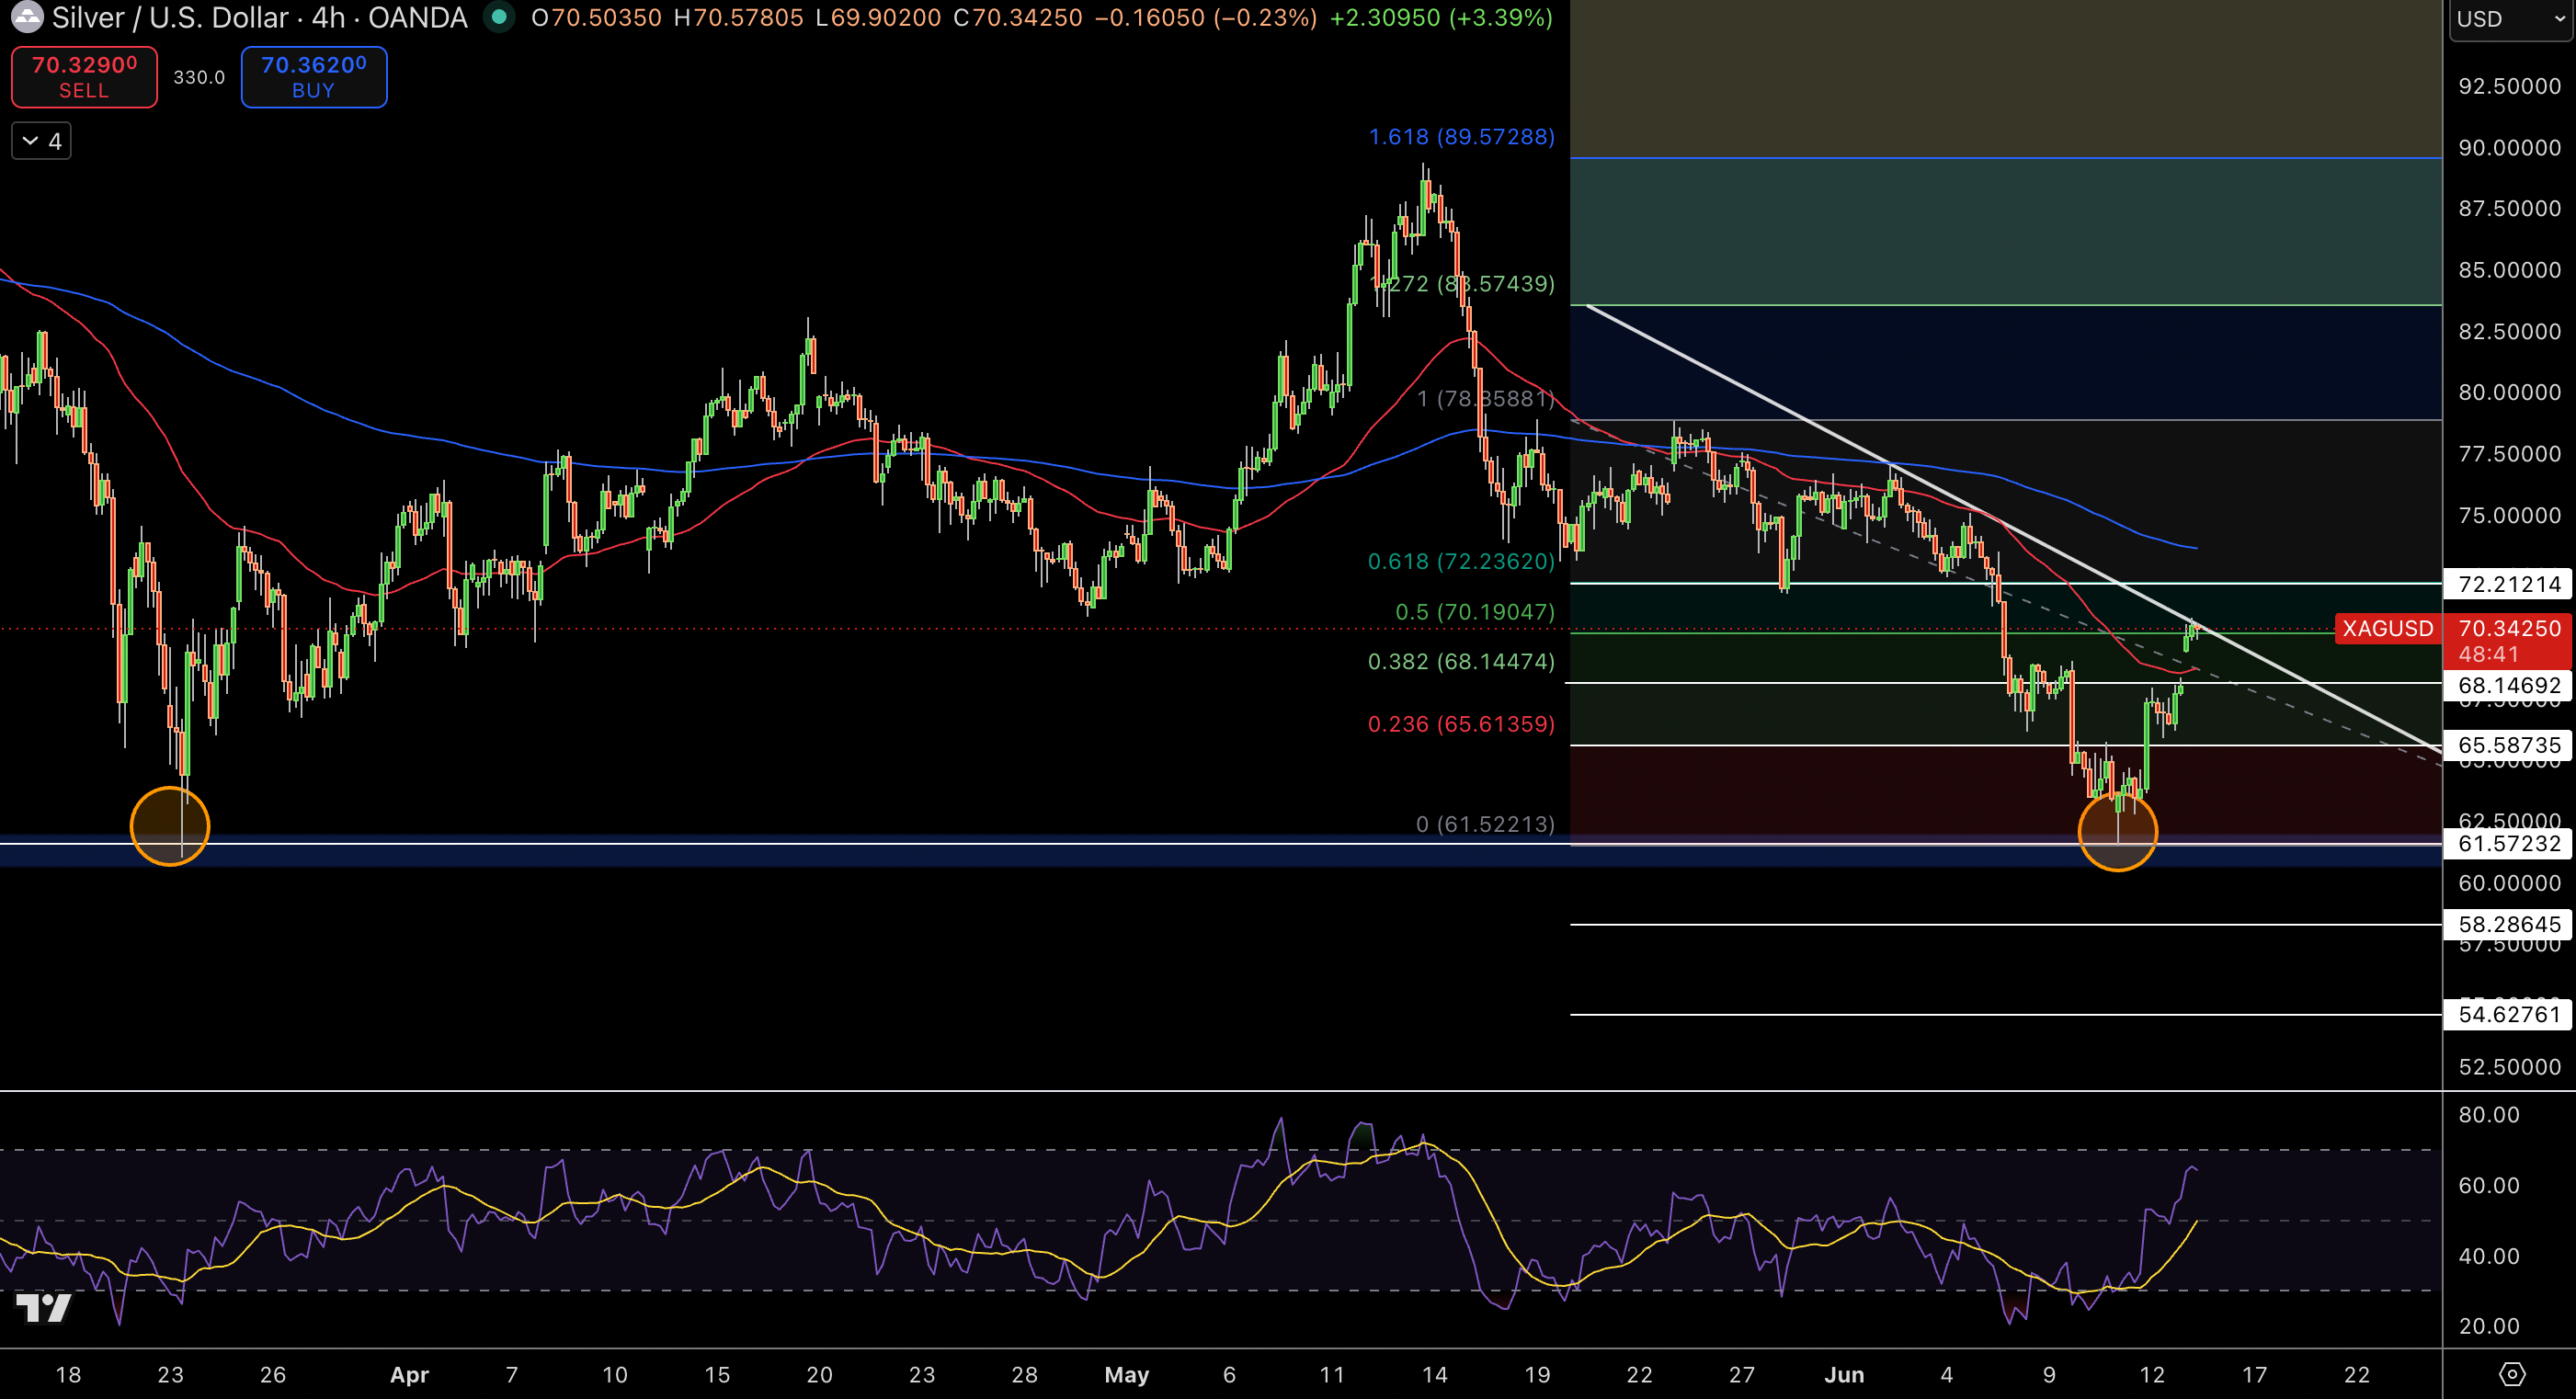The image size is (2576, 1399).
Task: Click date label 27 on time axis
Action: point(1742,1375)
